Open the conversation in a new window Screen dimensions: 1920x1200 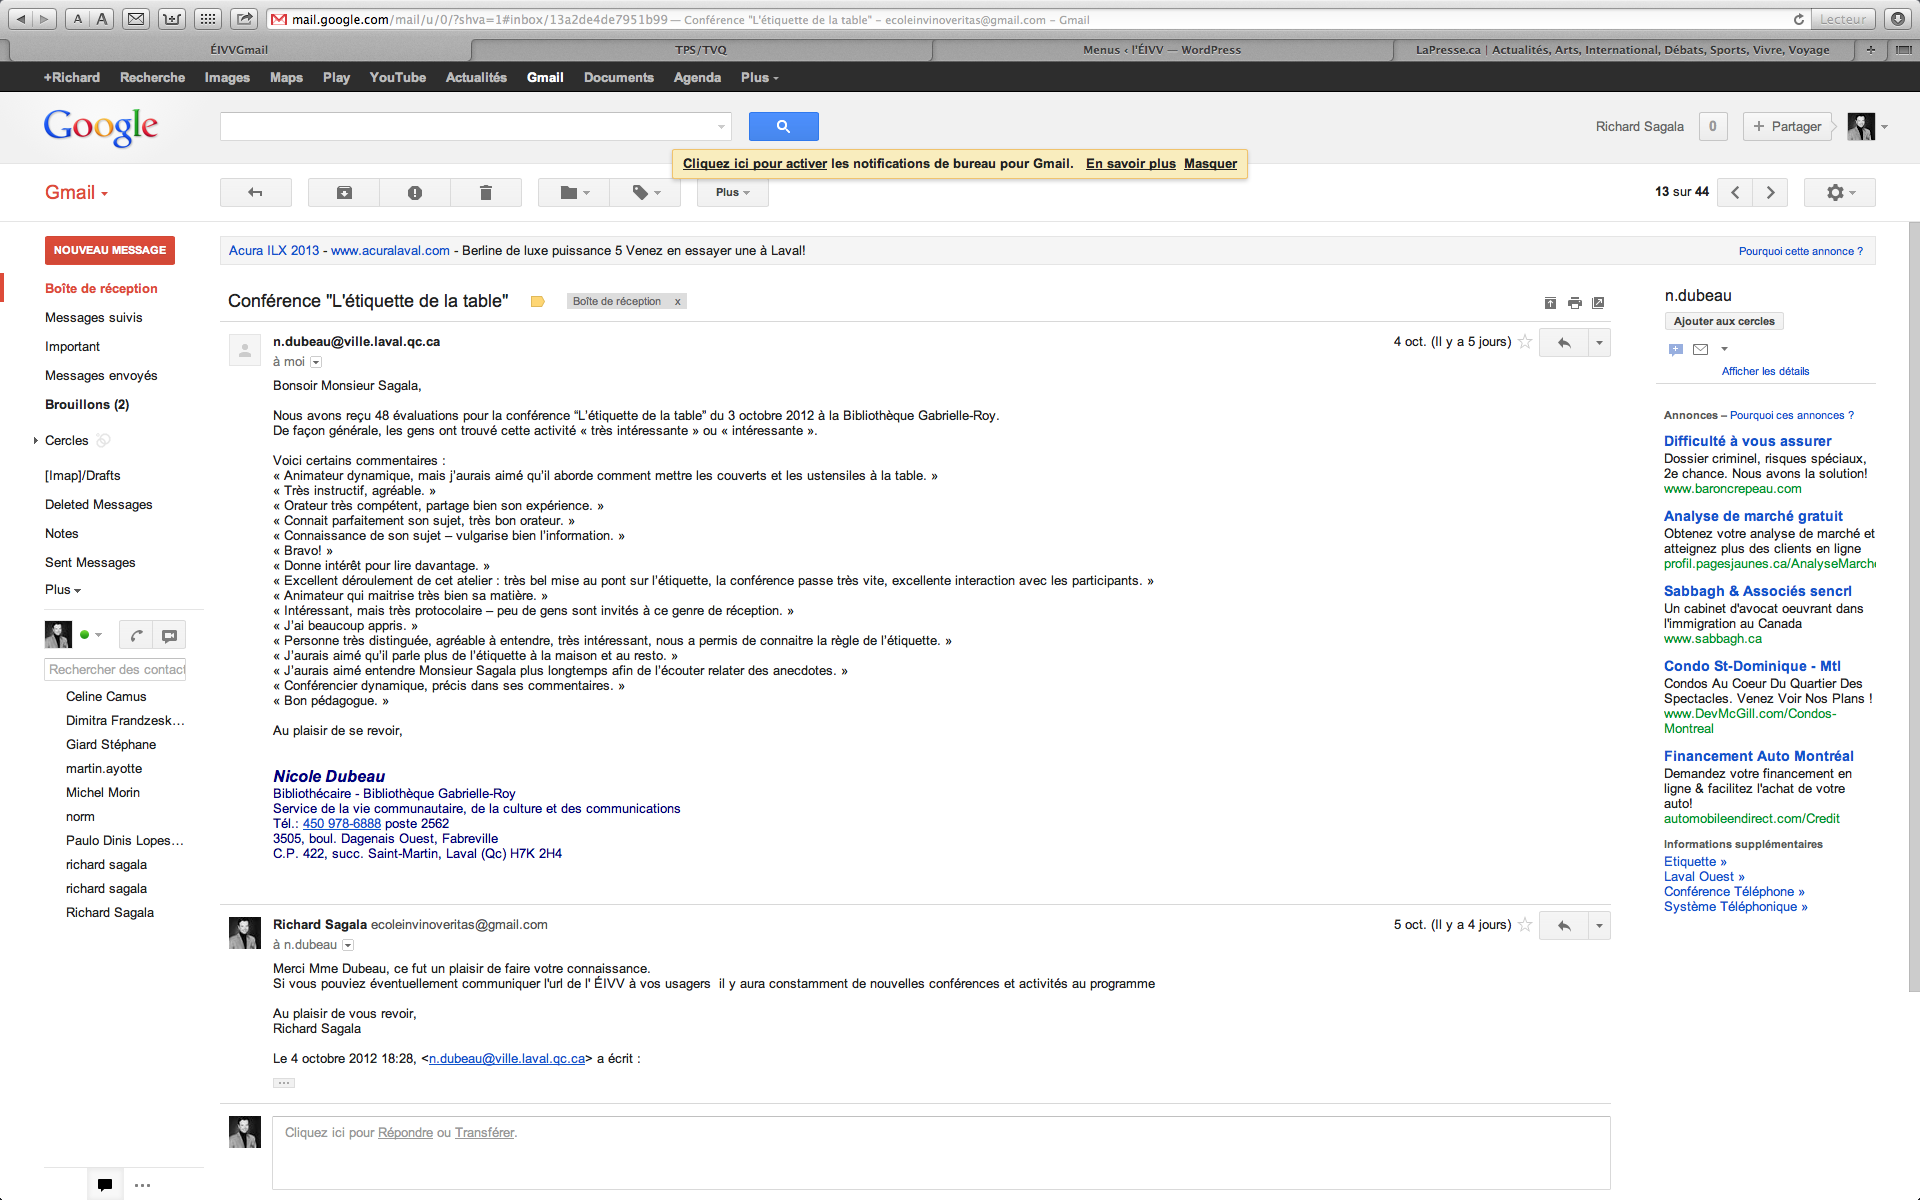1598,303
